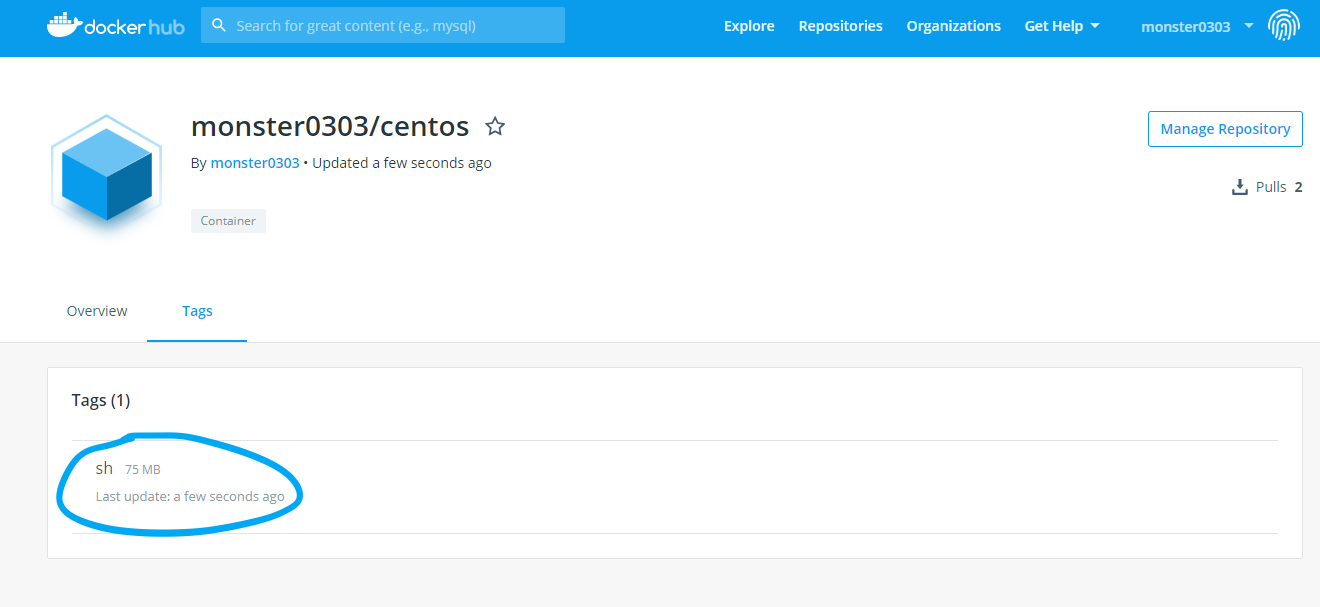Open the monster0303 author link
Viewport: 1320px width, 607px height.
point(255,163)
